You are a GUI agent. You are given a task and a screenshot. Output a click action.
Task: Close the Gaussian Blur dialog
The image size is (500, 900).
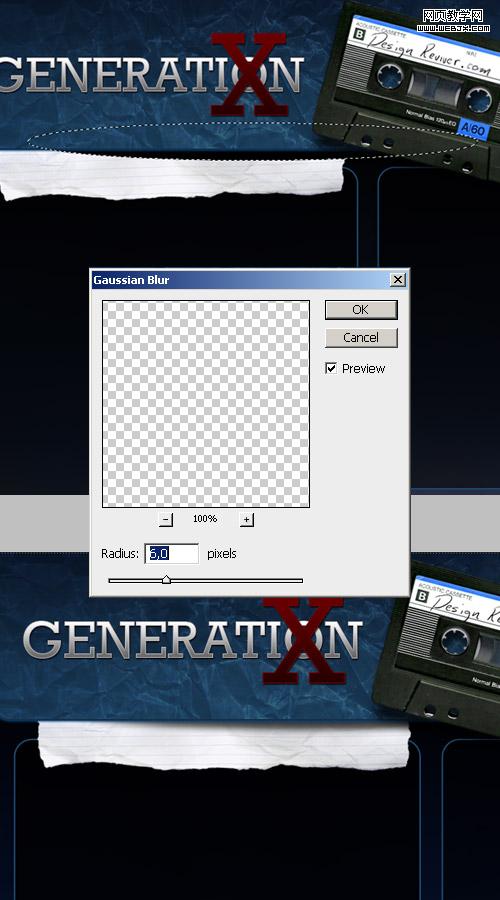(x=398, y=280)
